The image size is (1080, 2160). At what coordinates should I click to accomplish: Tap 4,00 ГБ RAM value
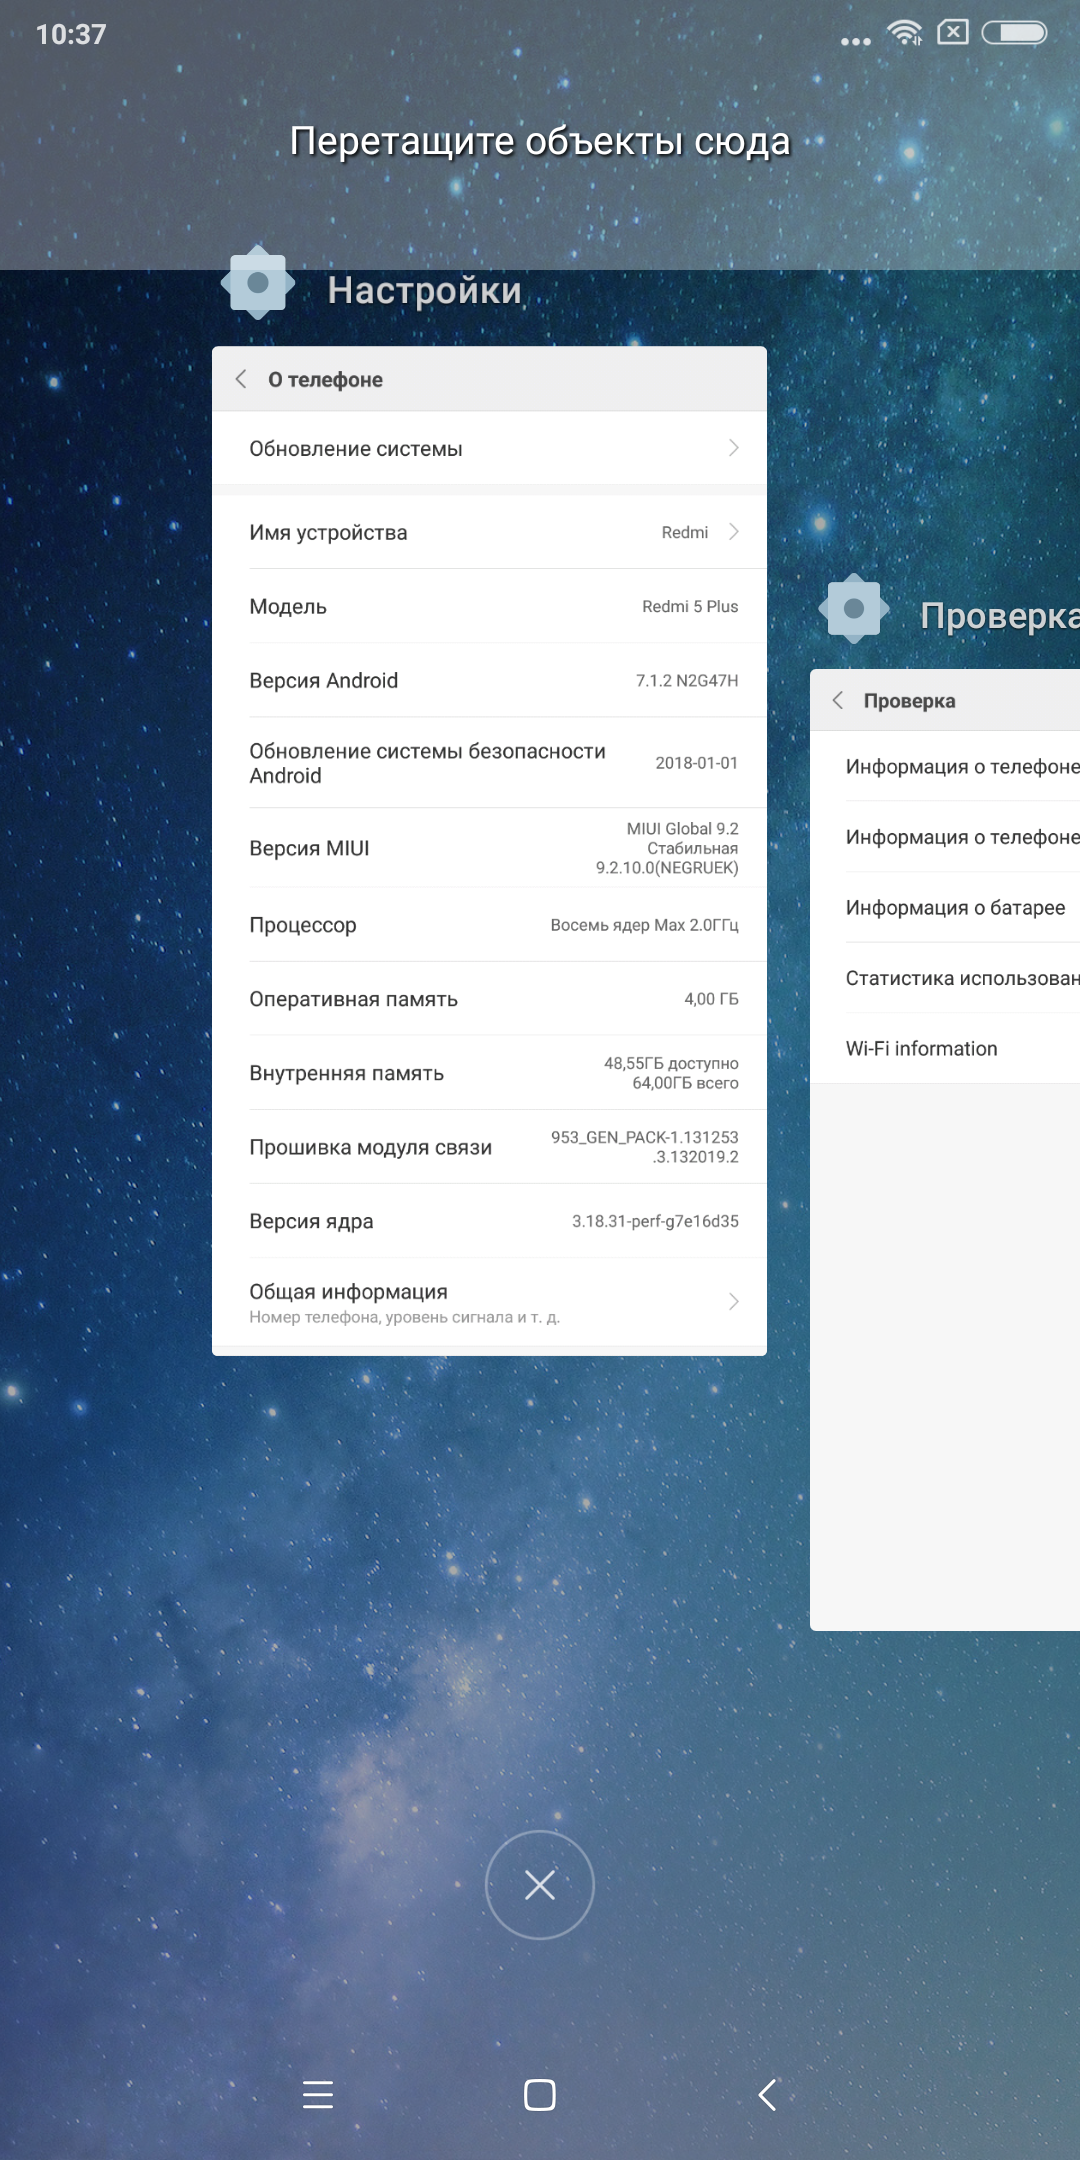point(711,999)
